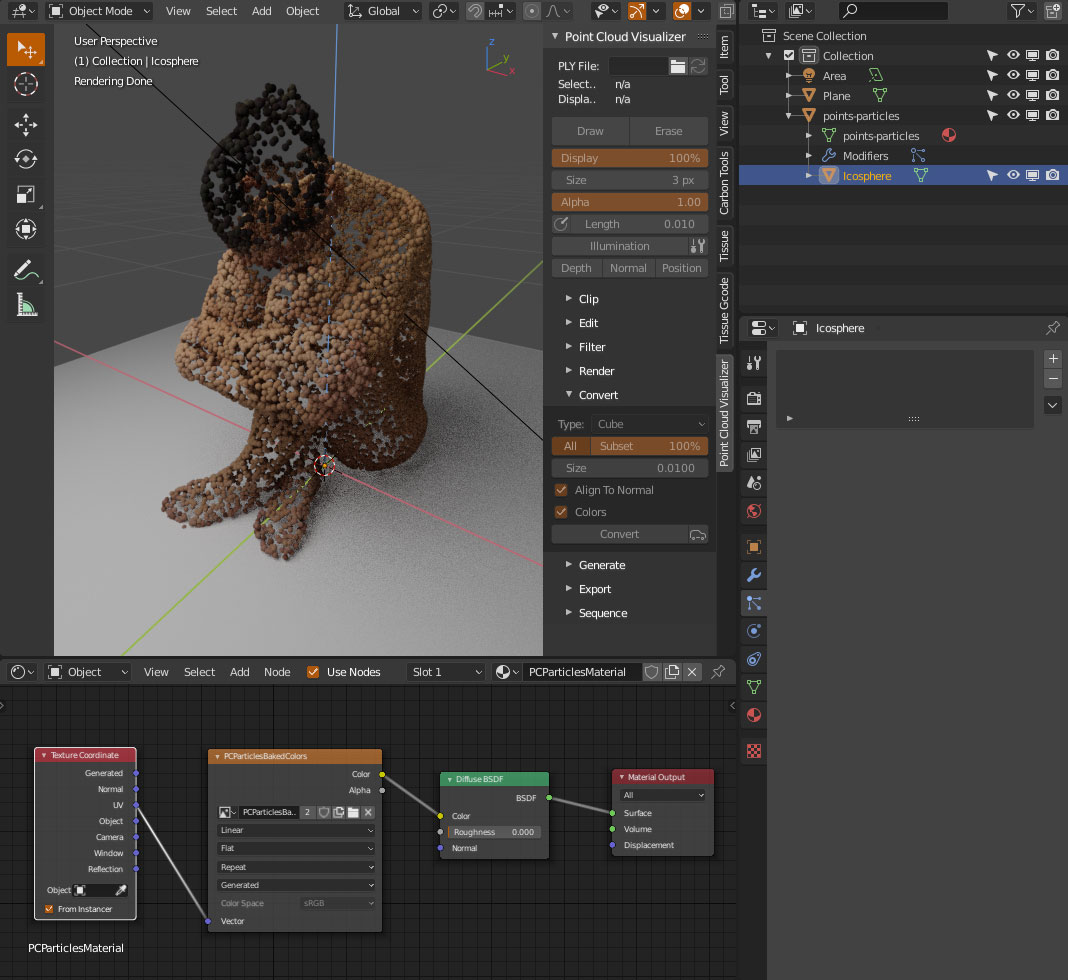Select the Texture Properties checker tab
Screen dimensions: 1068x980
(x=752, y=750)
